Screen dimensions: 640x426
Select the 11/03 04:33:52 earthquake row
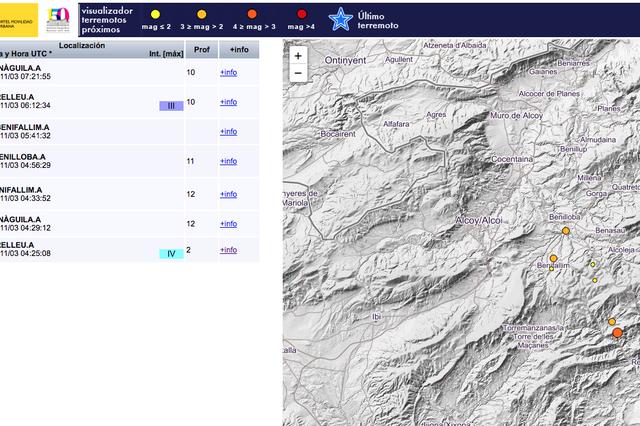(x=129, y=194)
